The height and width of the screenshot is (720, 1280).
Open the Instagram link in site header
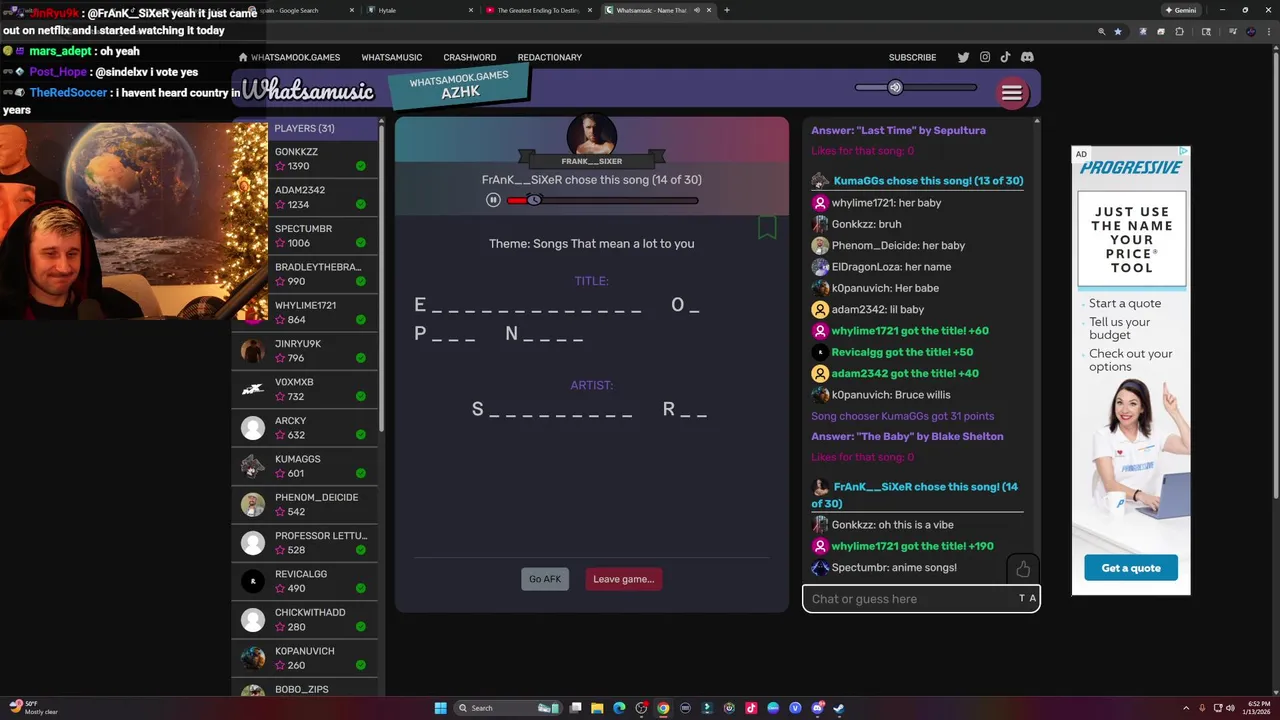click(985, 57)
